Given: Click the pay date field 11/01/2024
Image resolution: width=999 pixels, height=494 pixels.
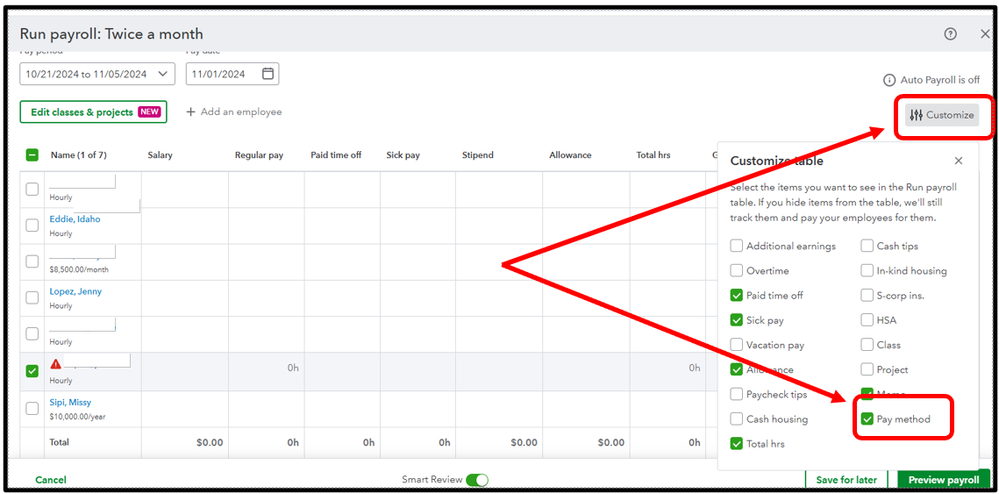Looking at the screenshot, I should click(233, 74).
